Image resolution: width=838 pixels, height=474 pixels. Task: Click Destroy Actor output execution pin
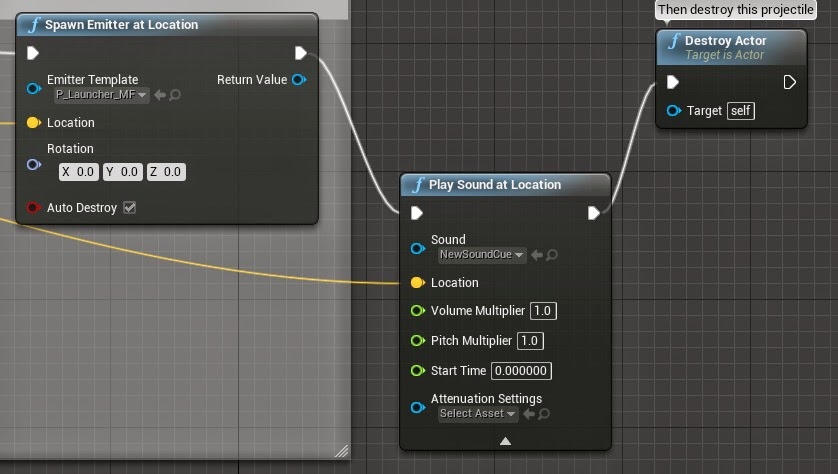789,82
